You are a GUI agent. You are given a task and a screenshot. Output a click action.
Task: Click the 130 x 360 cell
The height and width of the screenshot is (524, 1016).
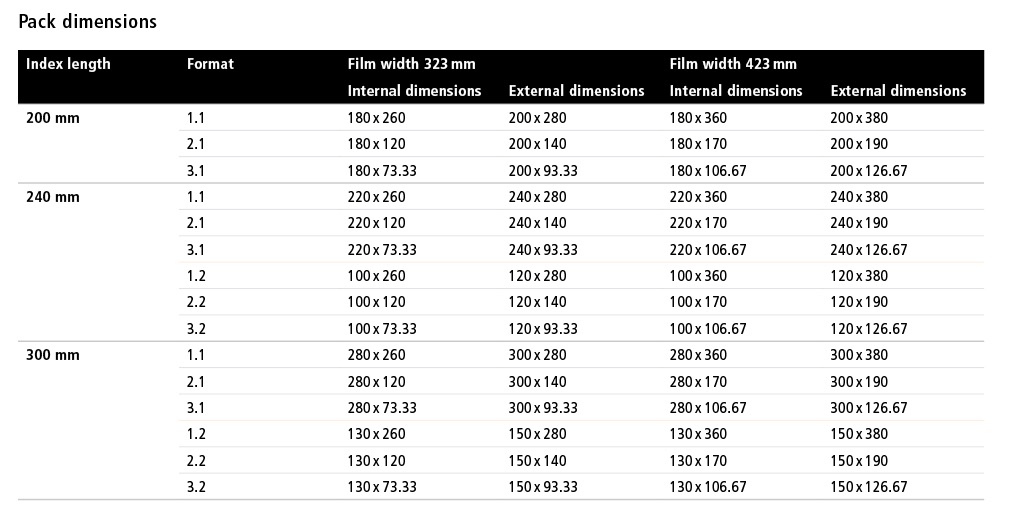point(698,434)
